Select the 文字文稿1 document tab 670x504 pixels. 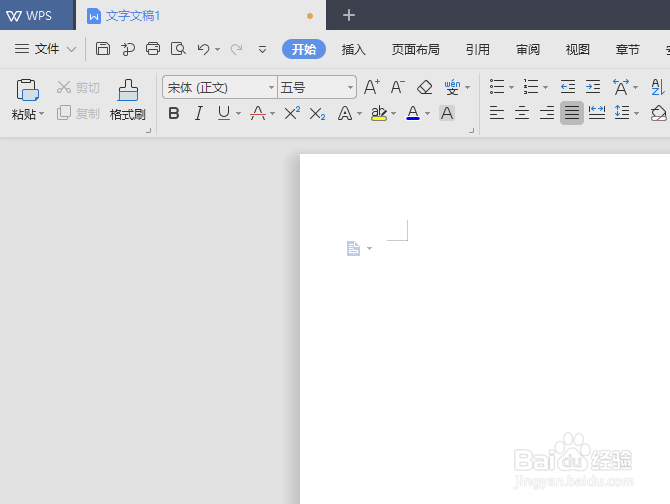[201, 16]
